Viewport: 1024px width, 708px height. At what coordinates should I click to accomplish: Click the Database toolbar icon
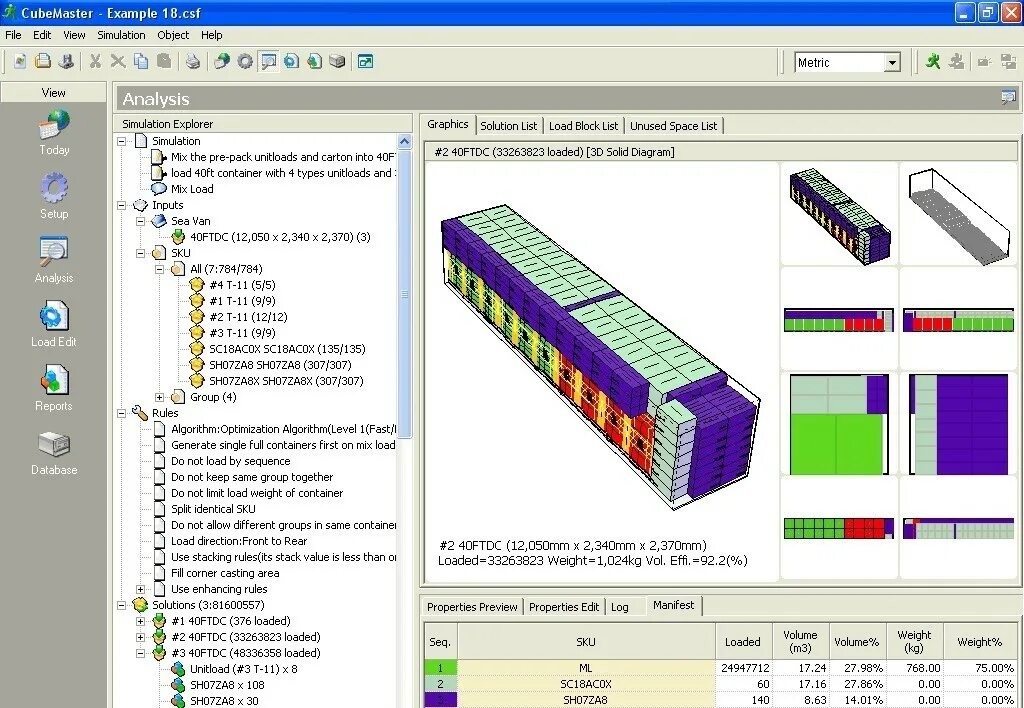337,61
